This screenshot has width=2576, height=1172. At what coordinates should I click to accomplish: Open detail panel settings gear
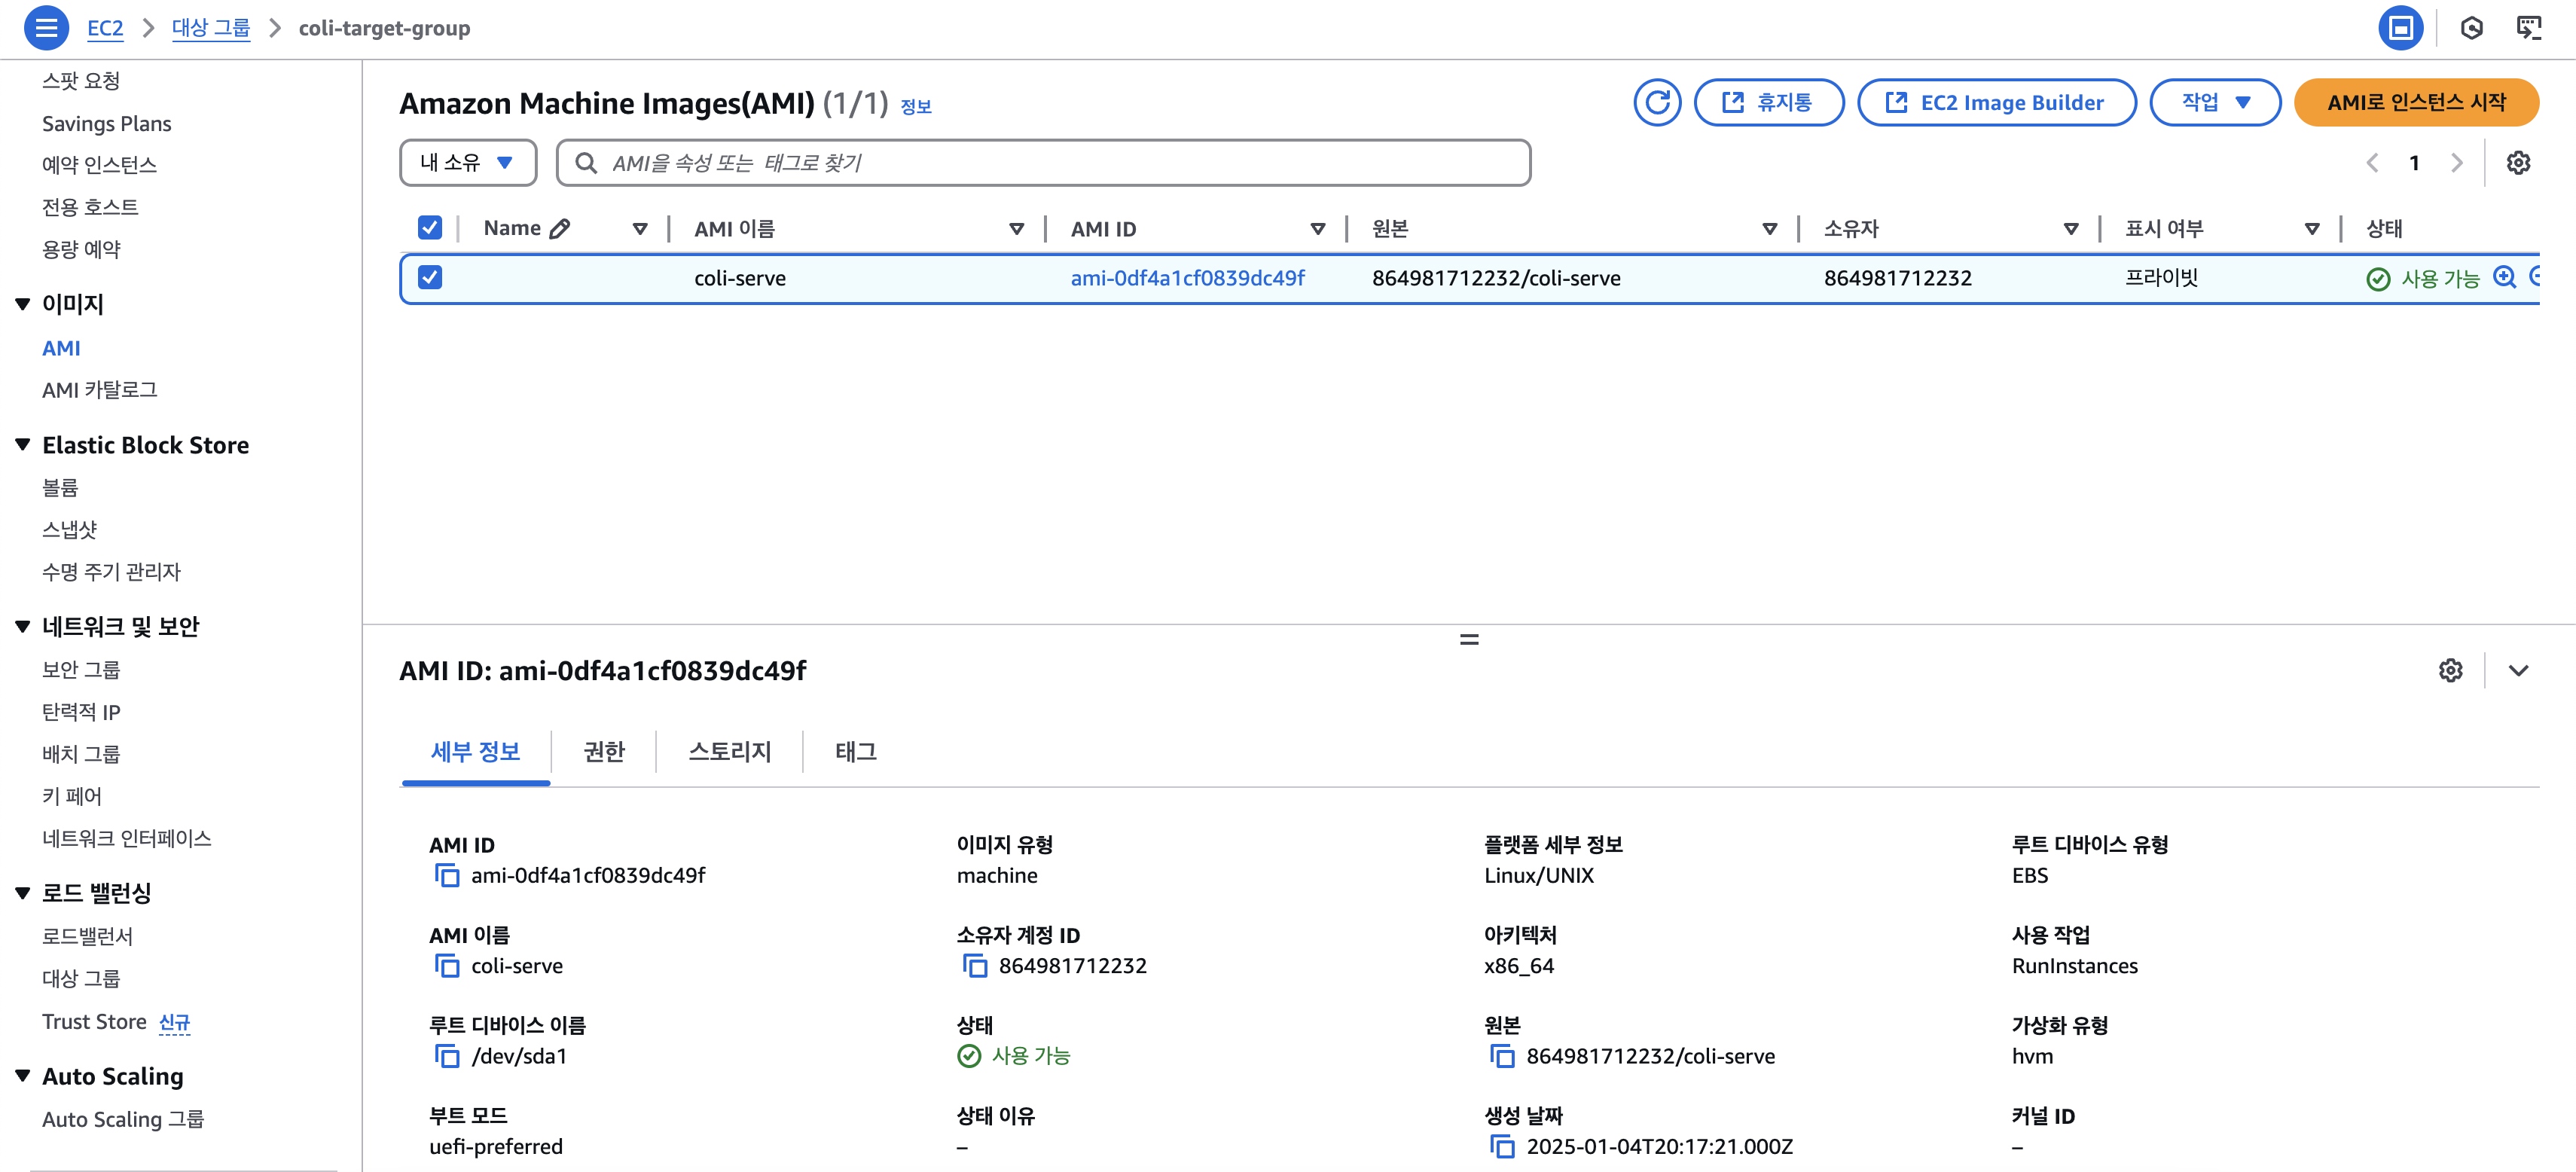(x=2450, y=670)
